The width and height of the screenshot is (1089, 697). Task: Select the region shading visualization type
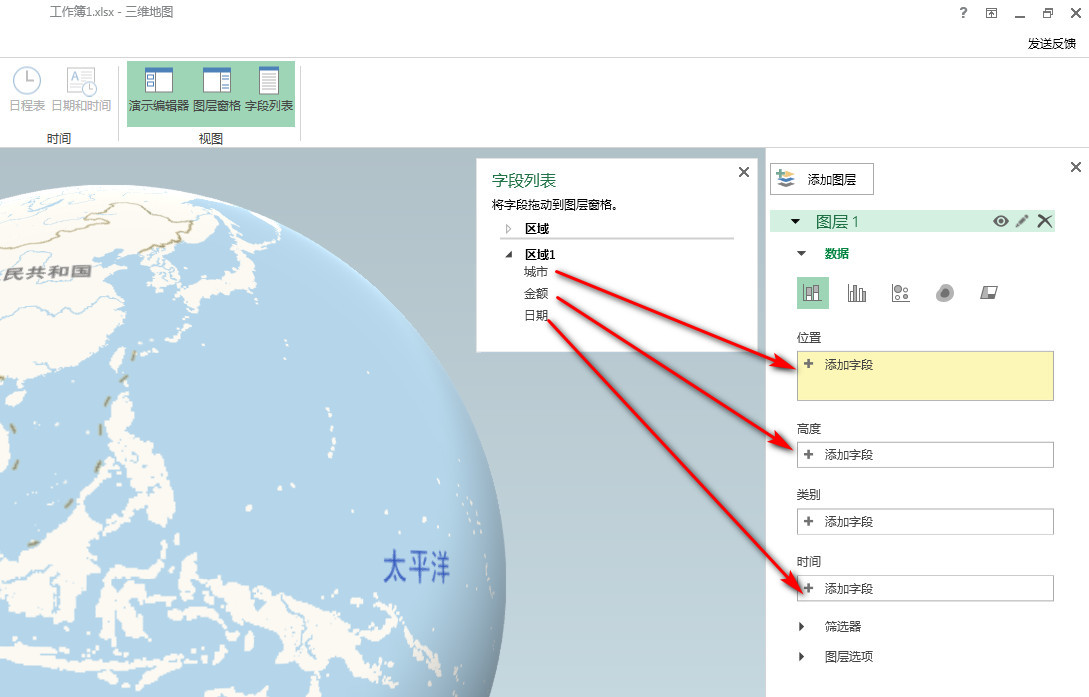(x=988, y=292)
